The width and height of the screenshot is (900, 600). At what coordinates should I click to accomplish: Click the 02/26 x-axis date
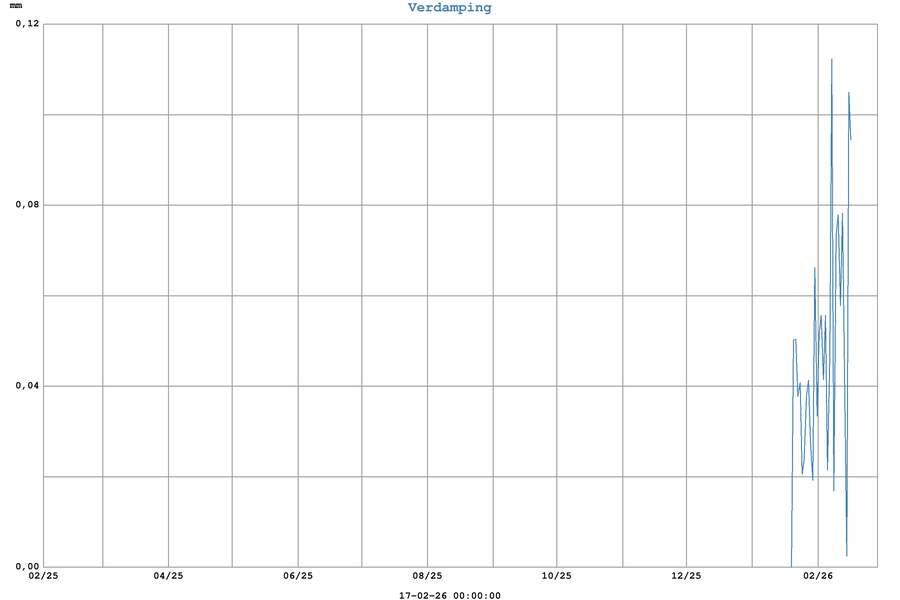pyautogui.click(x=817, y=576)
